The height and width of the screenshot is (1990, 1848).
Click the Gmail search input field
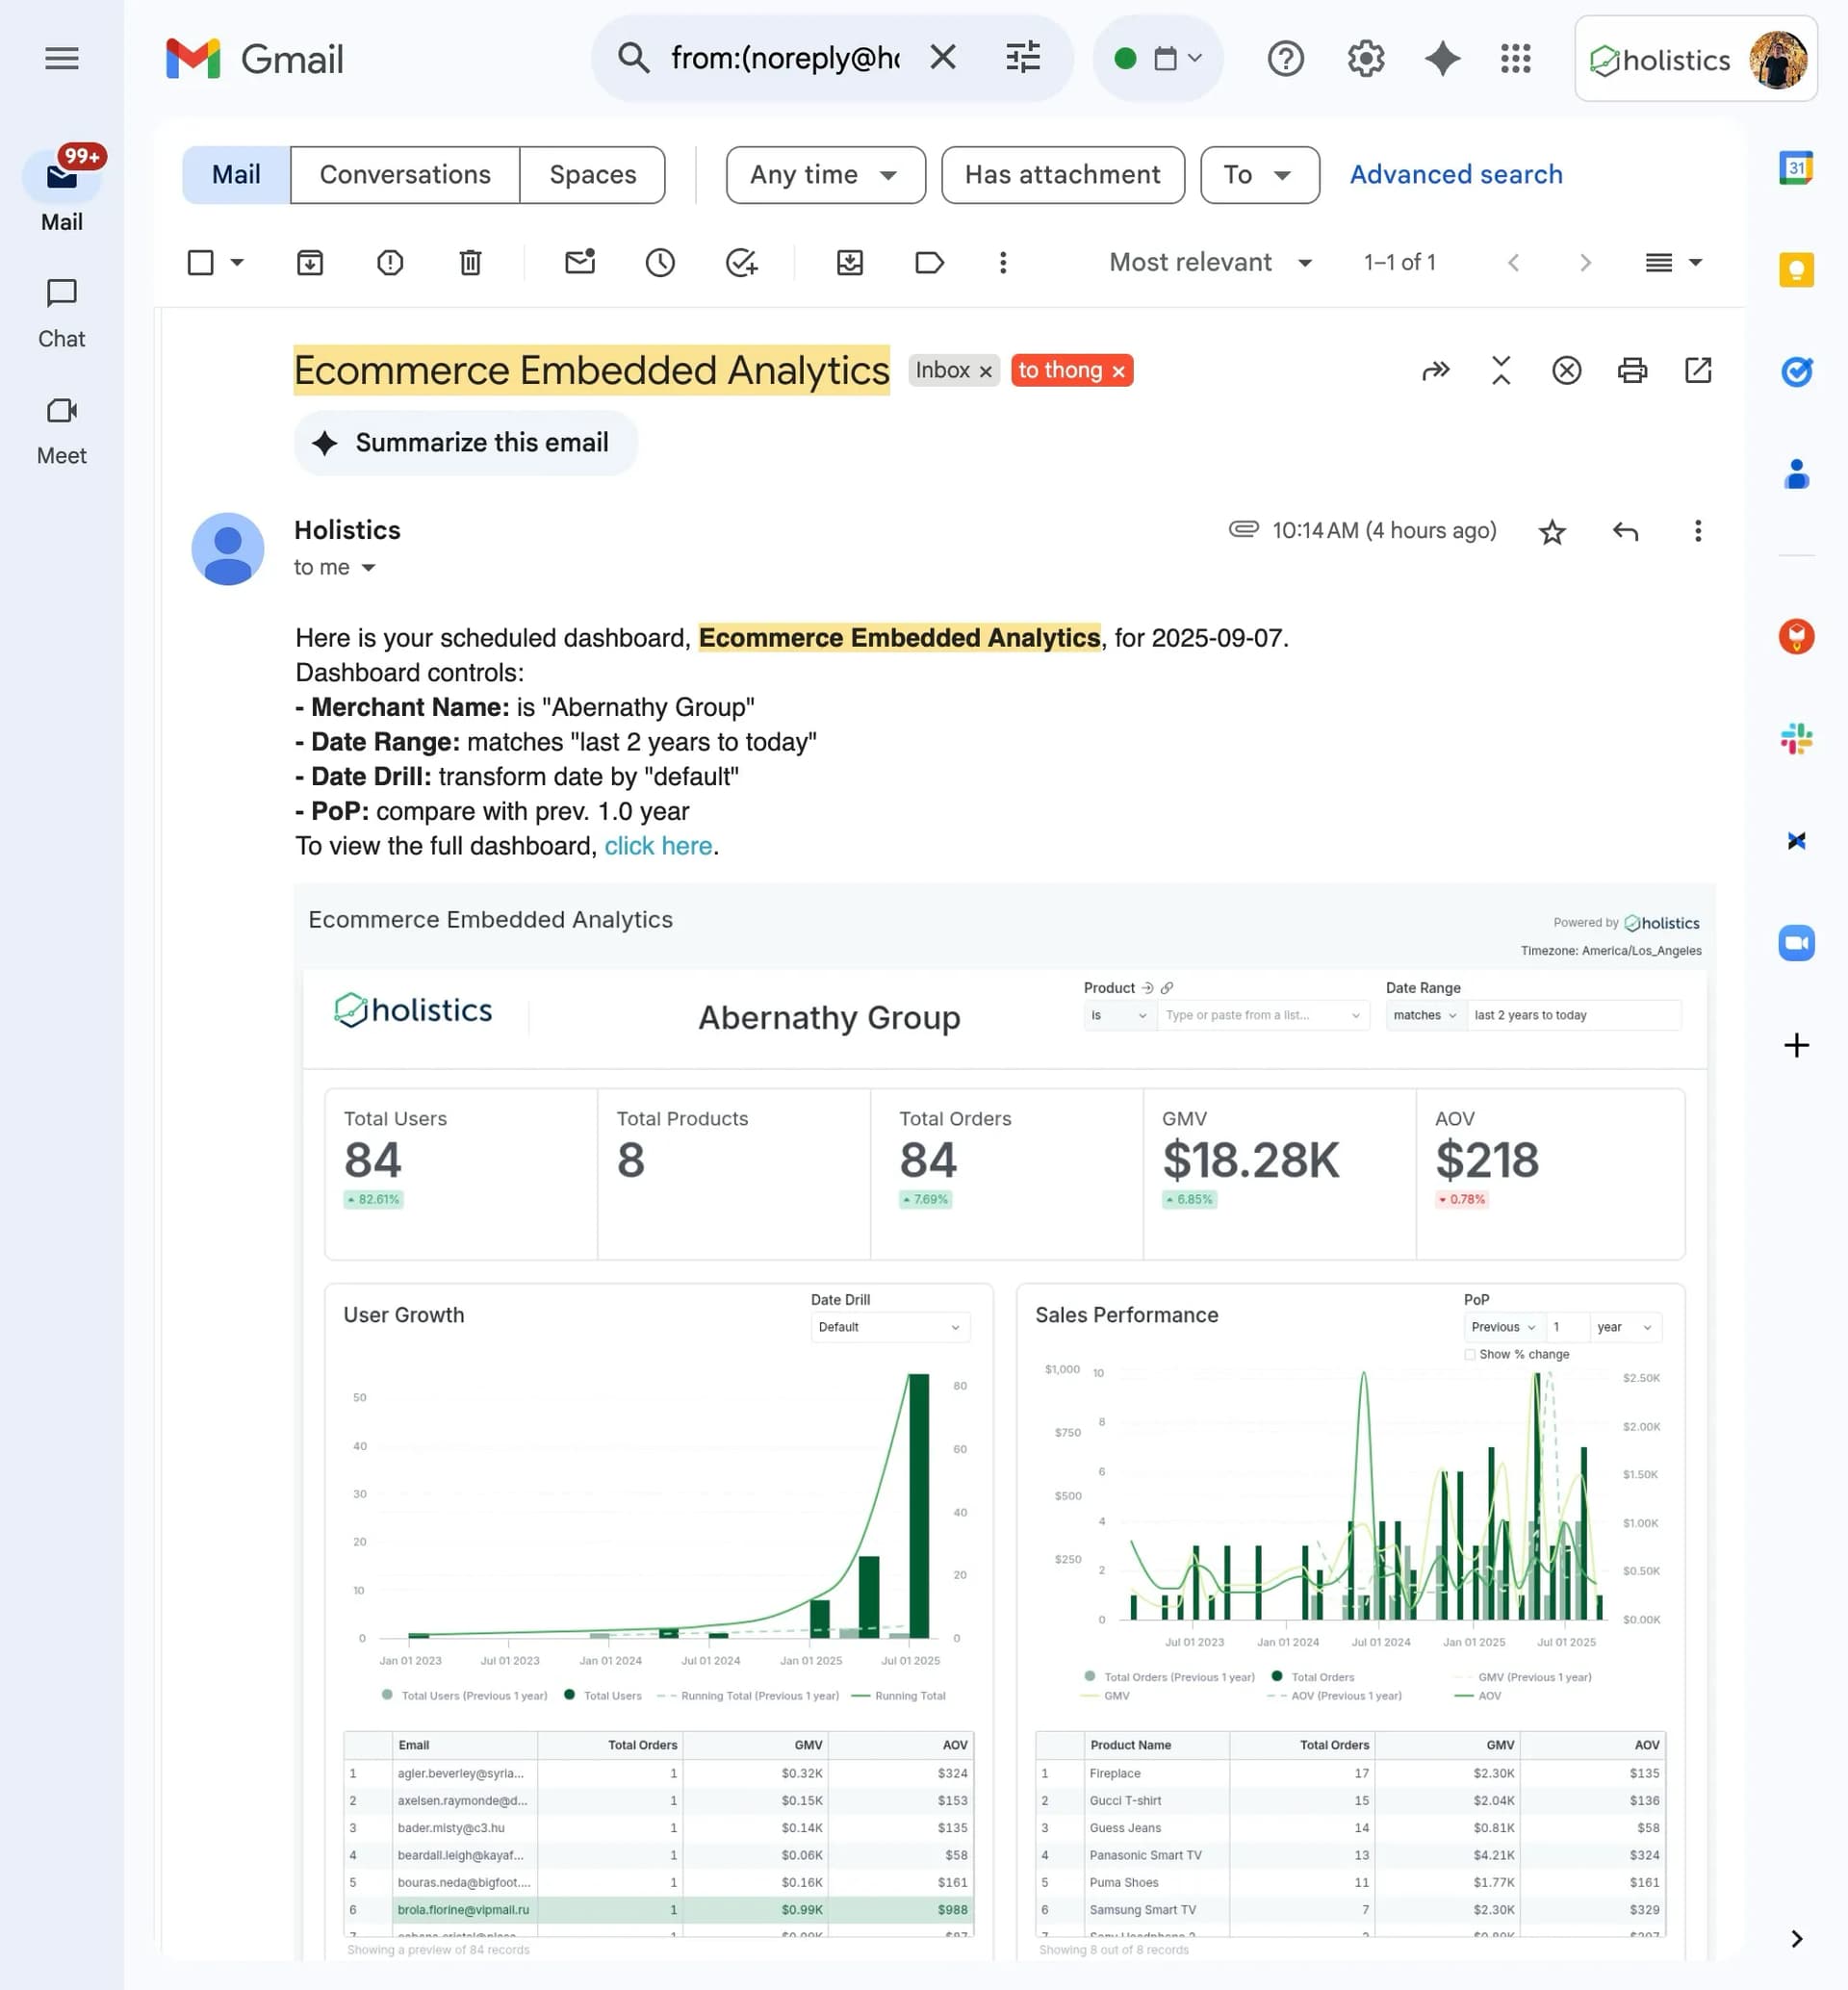(x=785, y=59)
